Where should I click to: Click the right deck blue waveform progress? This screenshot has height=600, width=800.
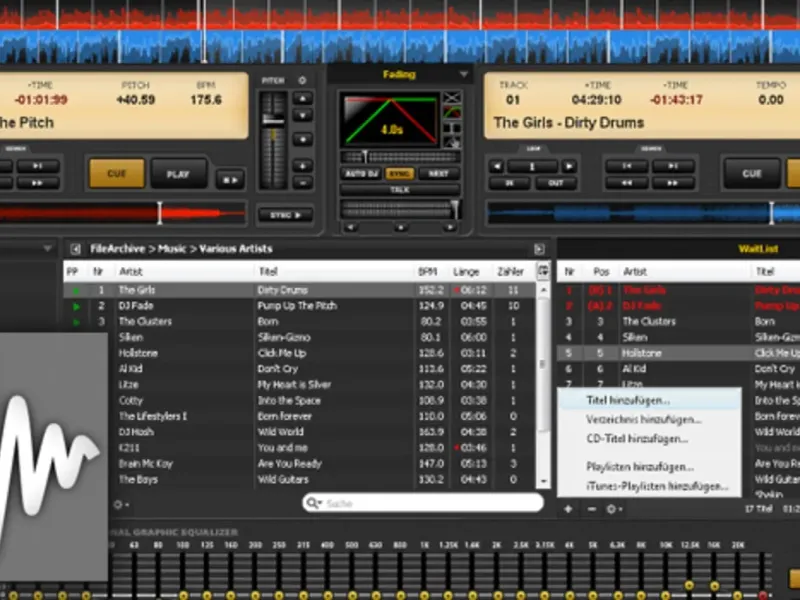click(x=644, y=213)
